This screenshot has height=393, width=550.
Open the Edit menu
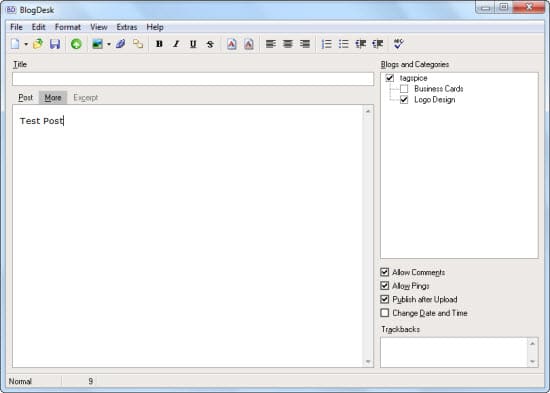(38, 27)
